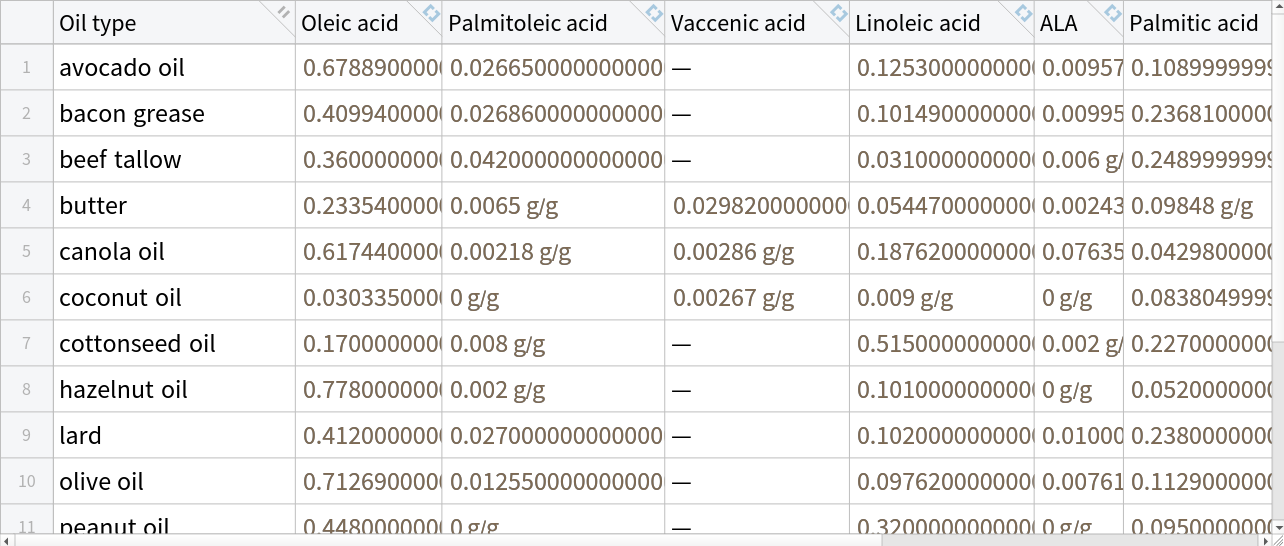Click the Oil type column type icon
1284x546 pixels.
283,13
